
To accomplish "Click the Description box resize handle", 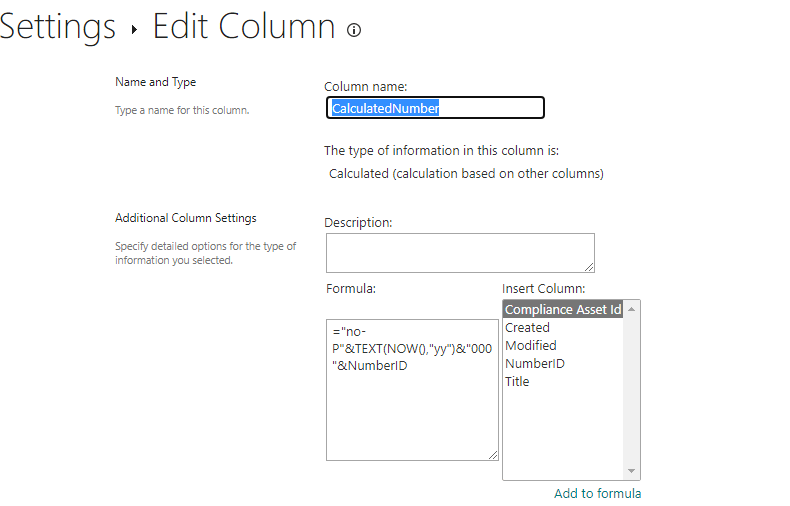I will (x=589, y=267).
